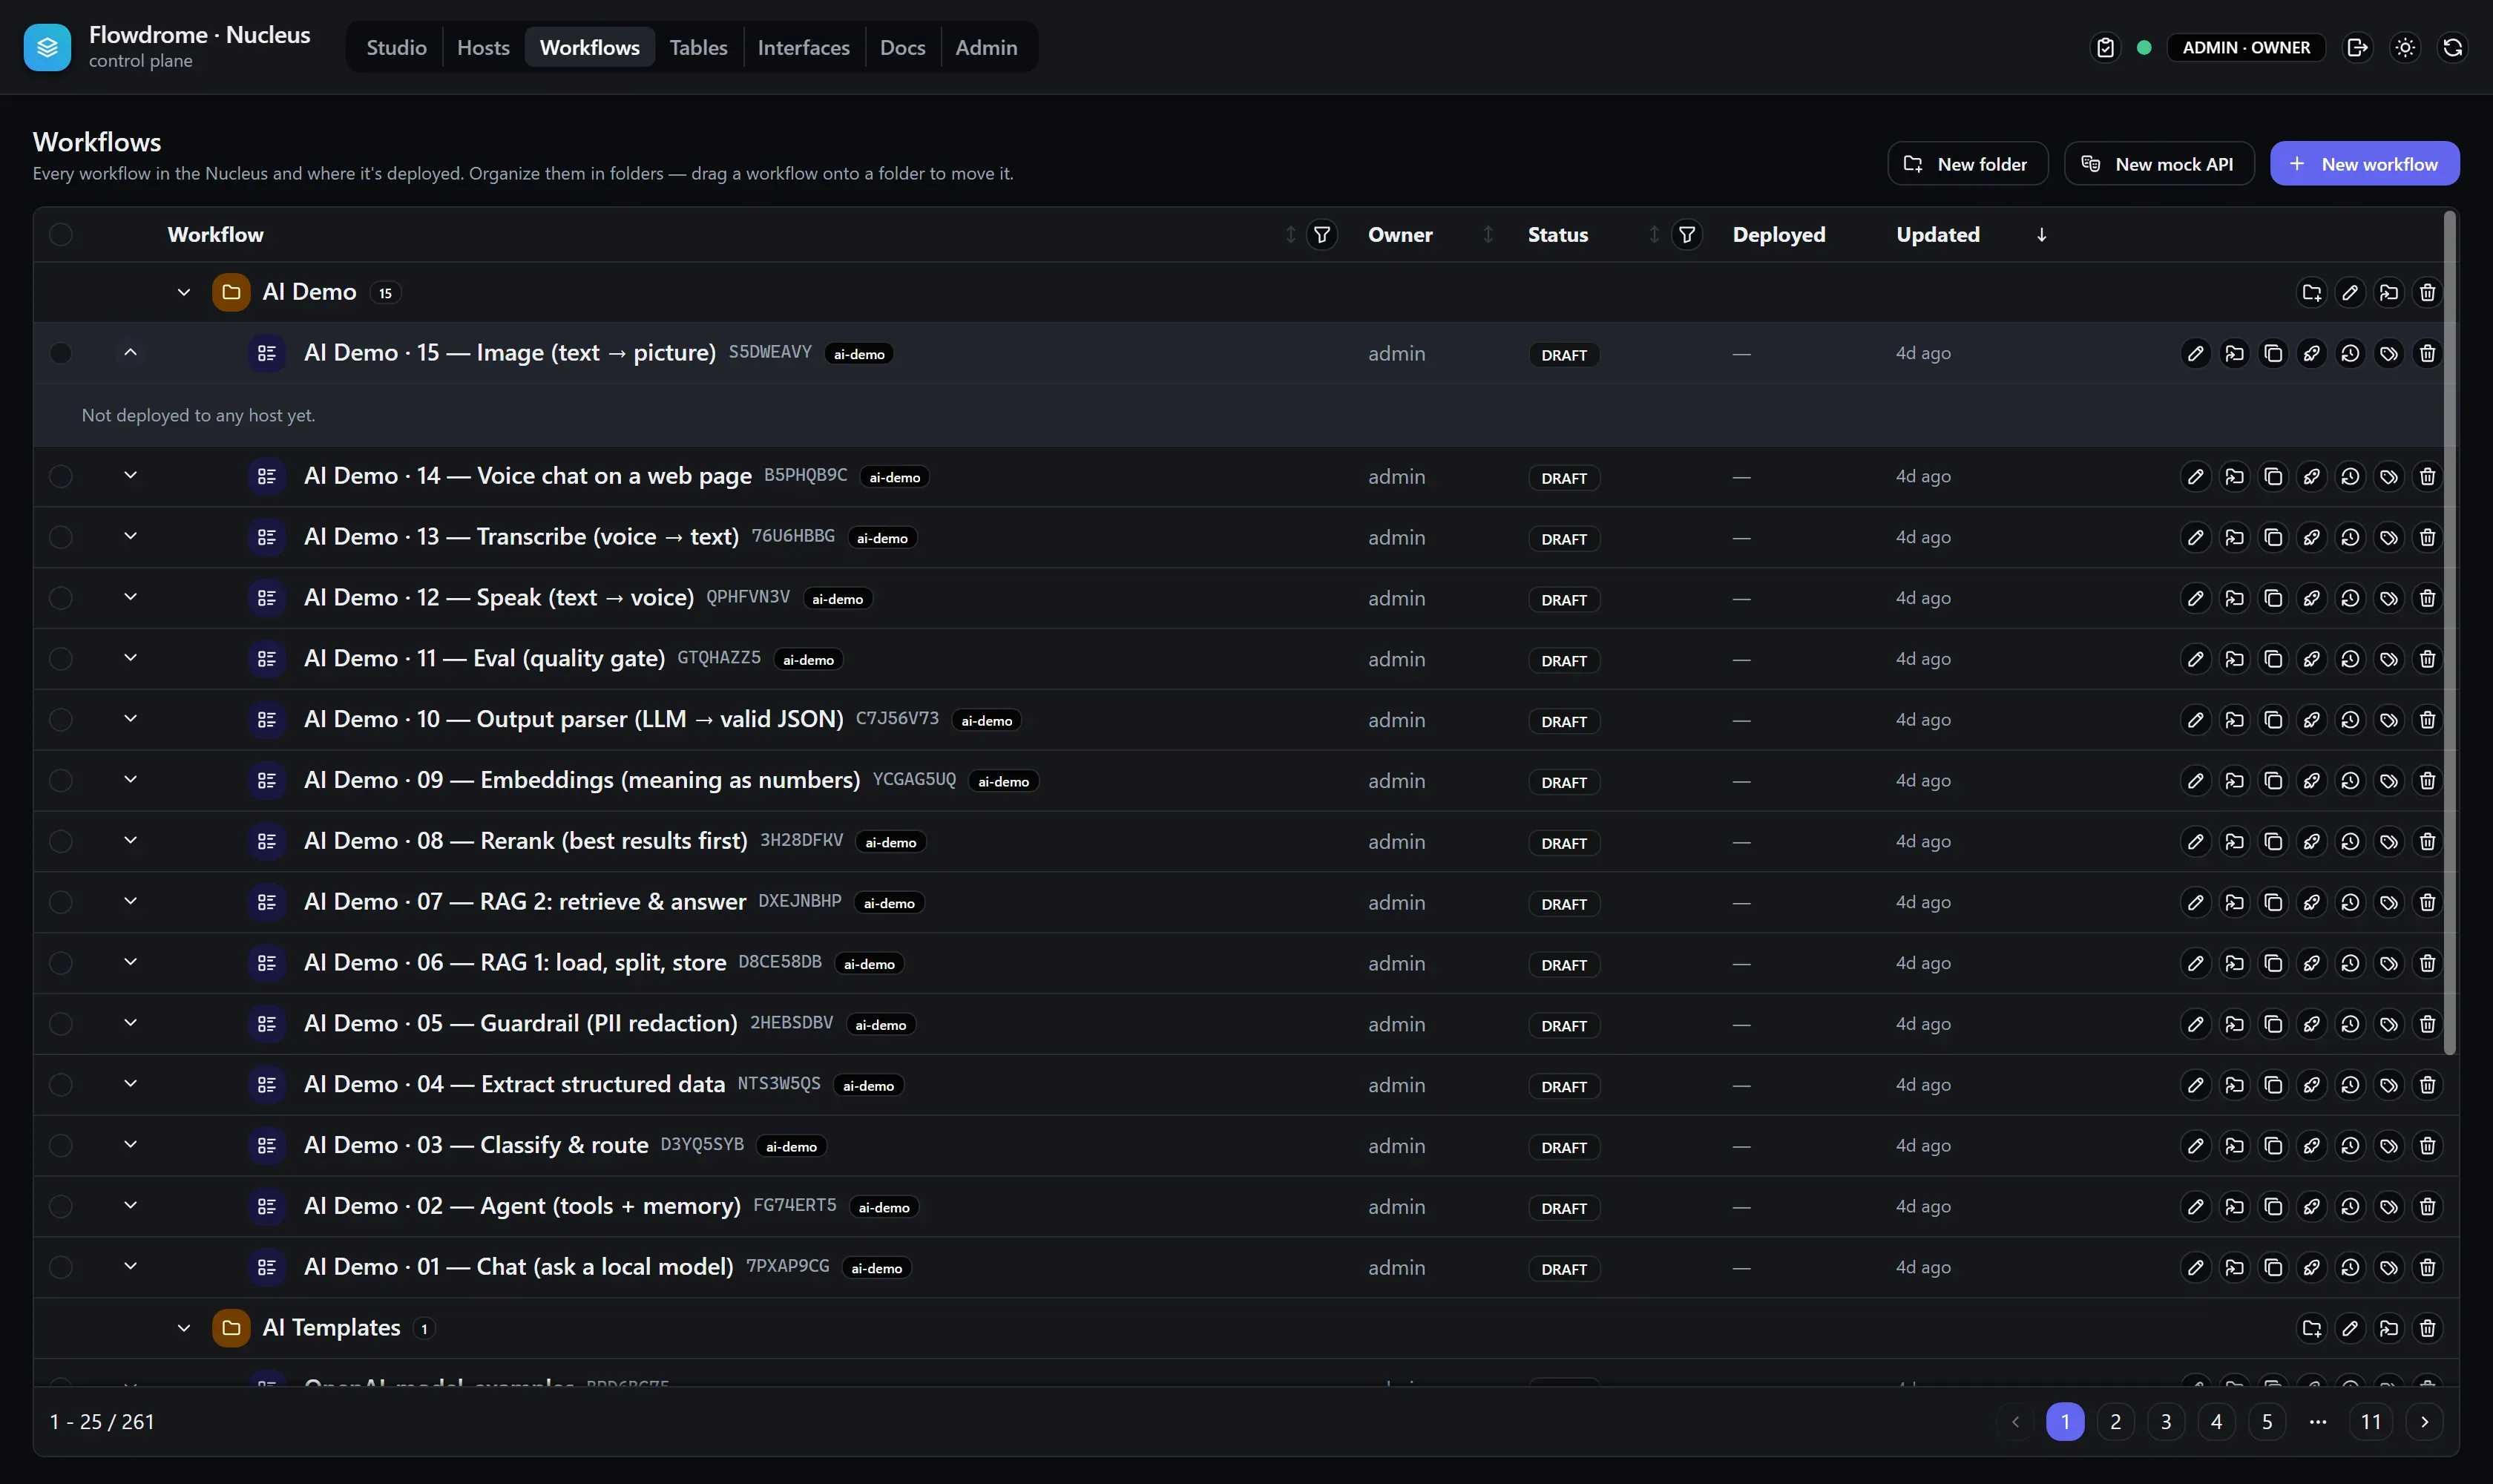Open version history for AI Demo 05 Guardrail
The image size is (2493, 1484).
(x=2350, y=1024)
